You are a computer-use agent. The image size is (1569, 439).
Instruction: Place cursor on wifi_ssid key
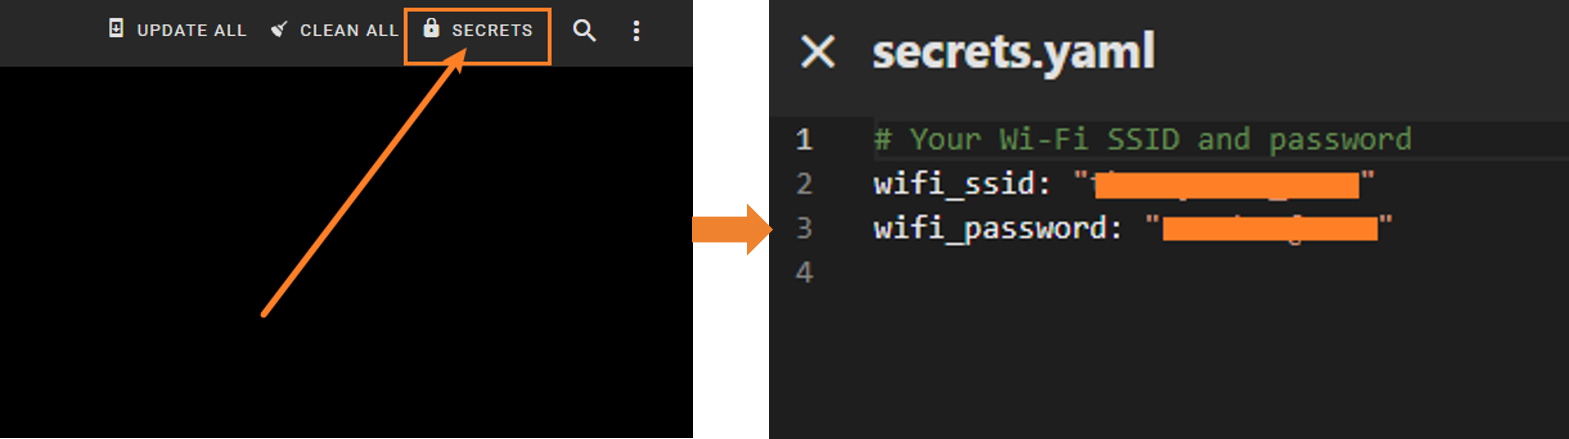click(x=954, y=184)
